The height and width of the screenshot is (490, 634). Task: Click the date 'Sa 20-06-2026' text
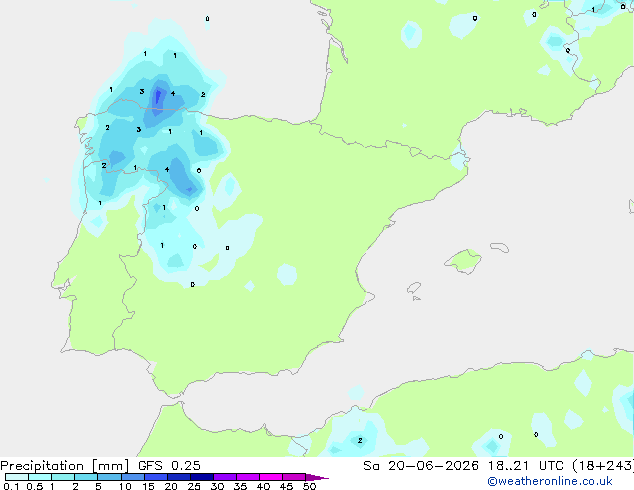421,466
